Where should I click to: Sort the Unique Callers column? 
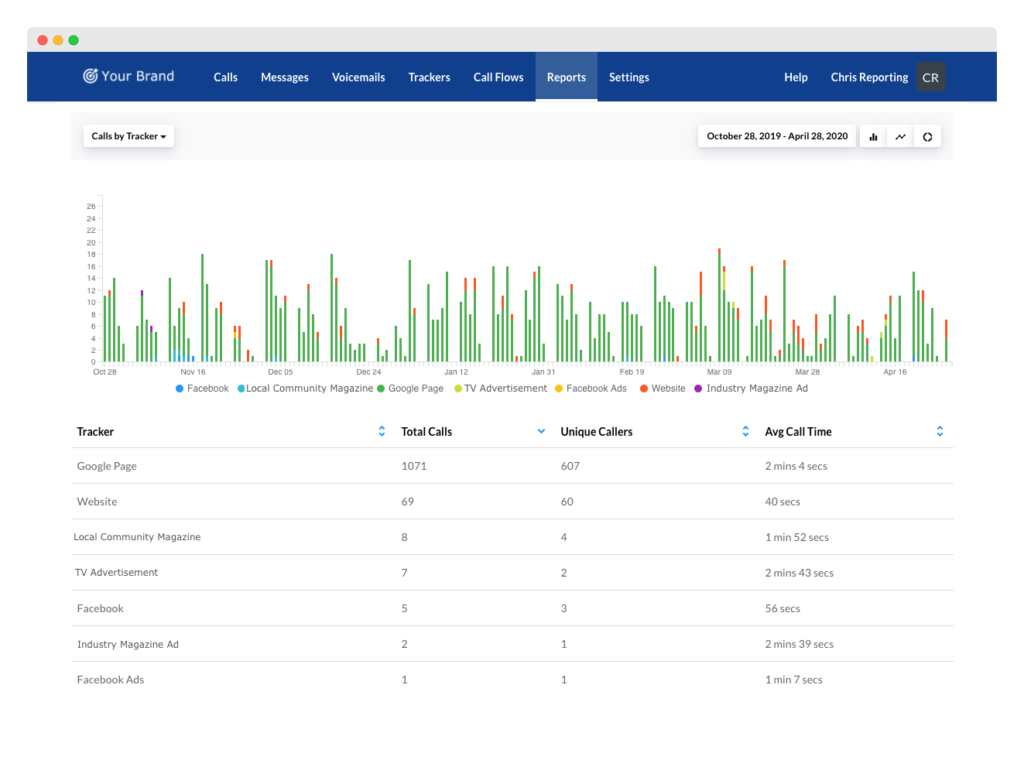click(744, 431)
